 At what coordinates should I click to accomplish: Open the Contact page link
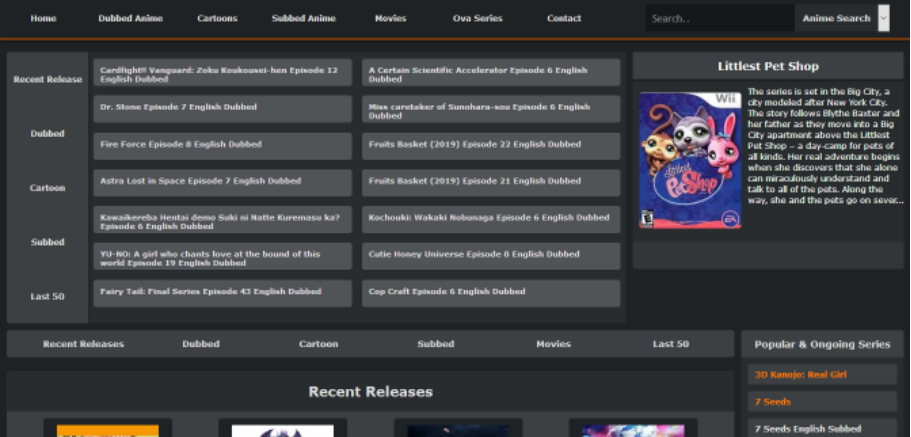[564, 18]
